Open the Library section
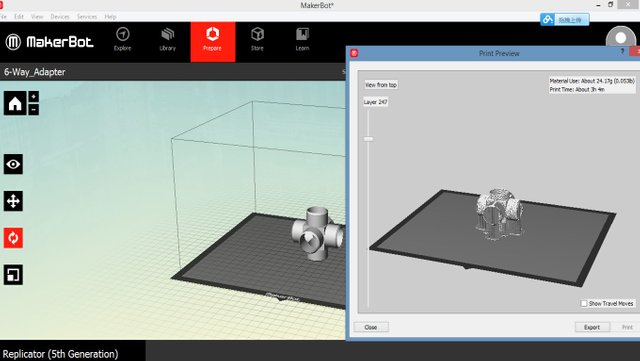The image size is (640, 361). pyautogui.click(x=167, y=40)
